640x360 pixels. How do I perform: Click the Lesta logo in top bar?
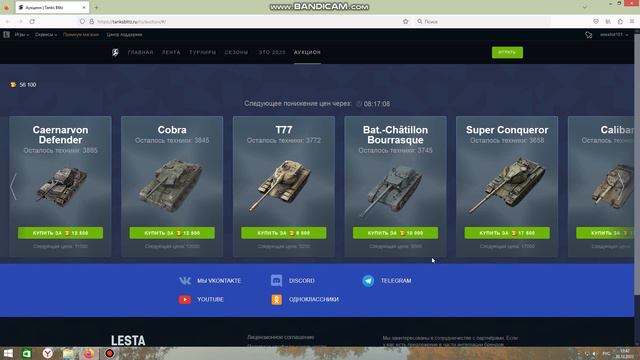pos(7,35)
